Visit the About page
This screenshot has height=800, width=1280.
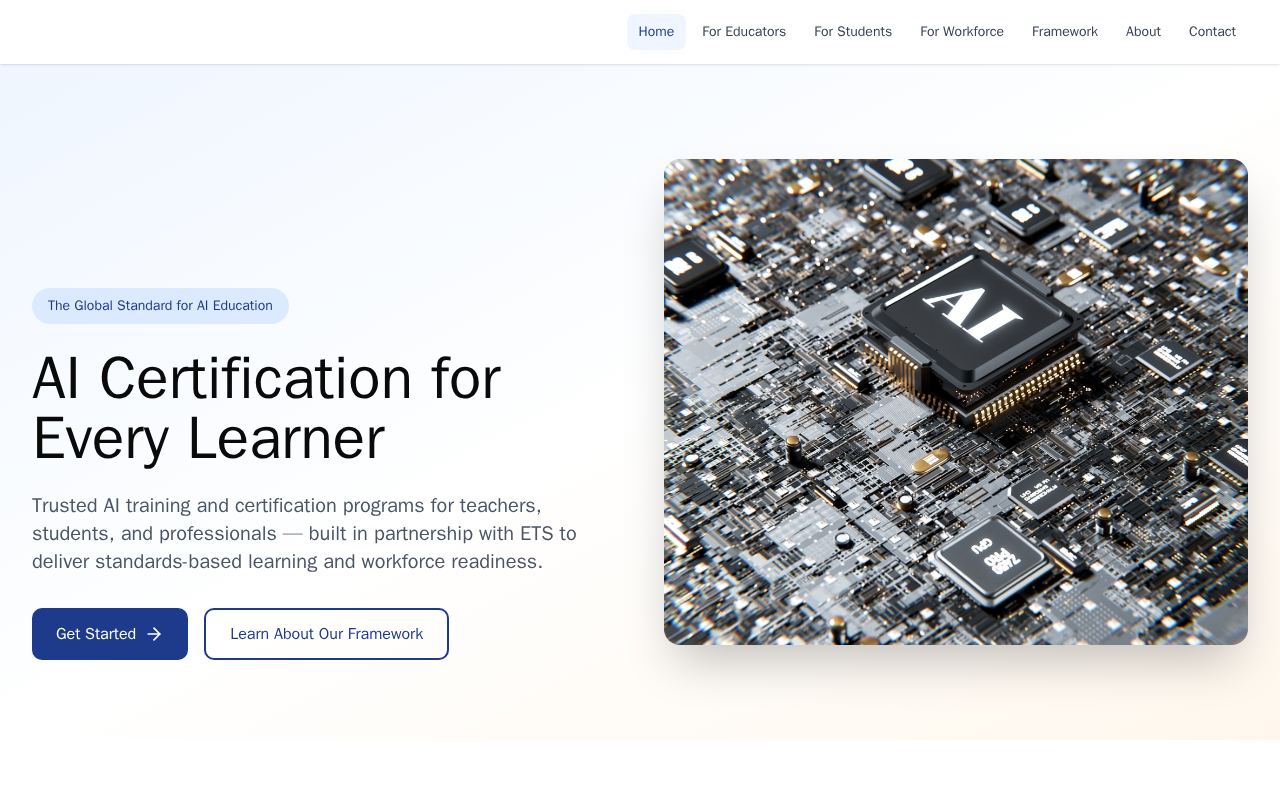point(1143,32)
